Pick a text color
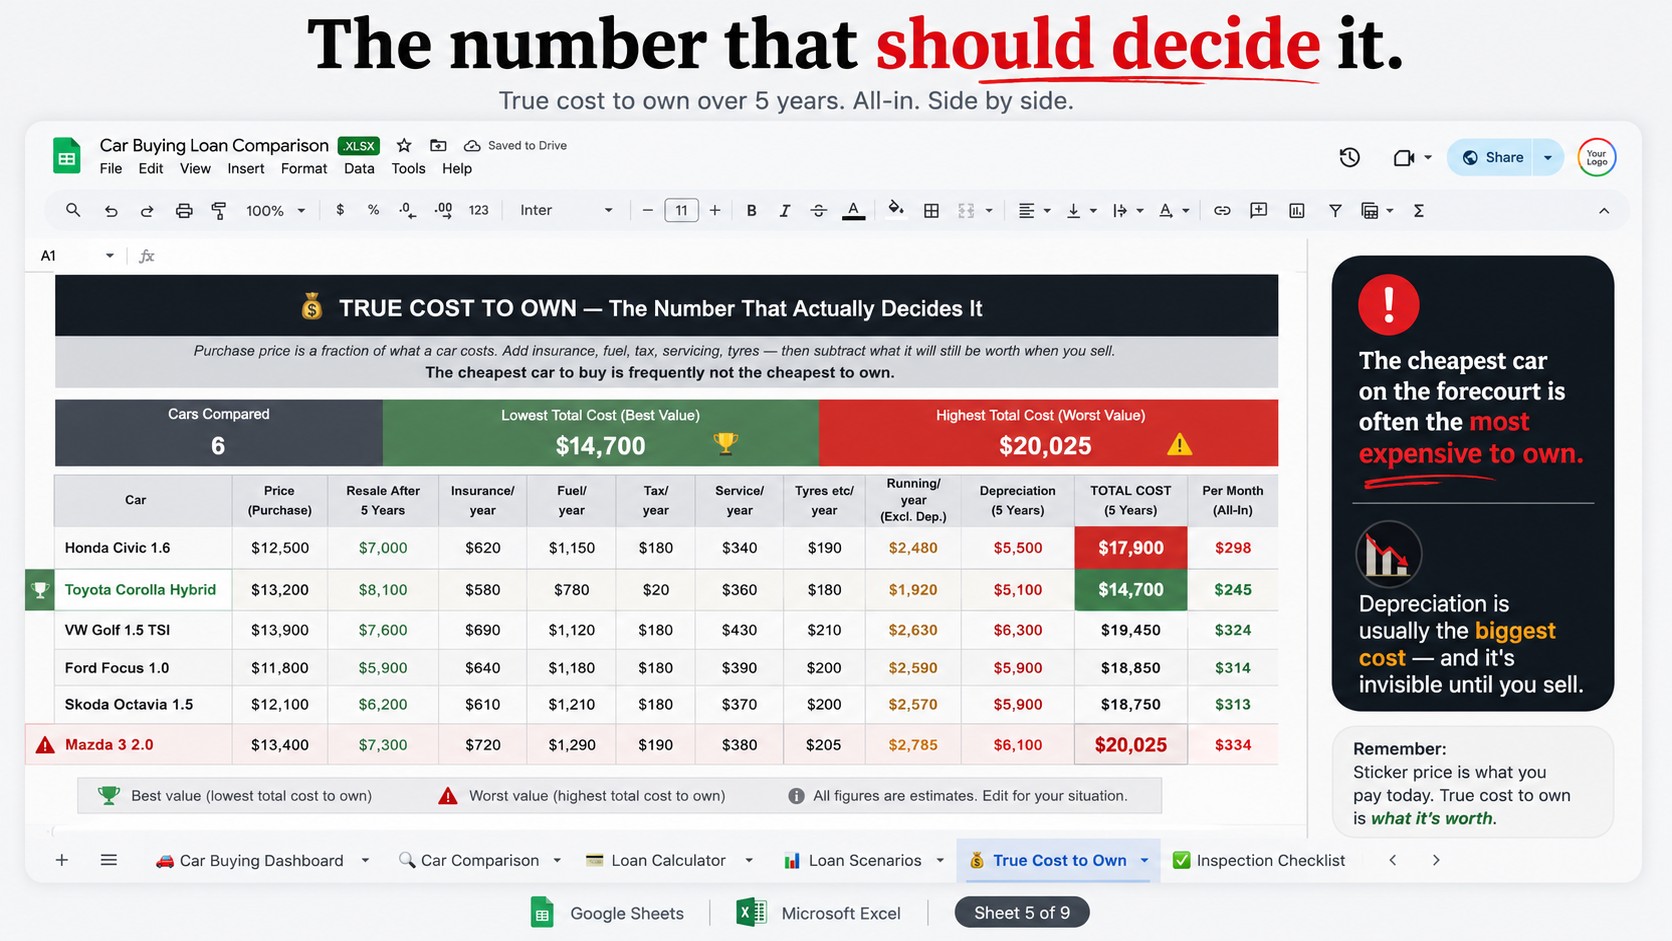 [853, 211]
